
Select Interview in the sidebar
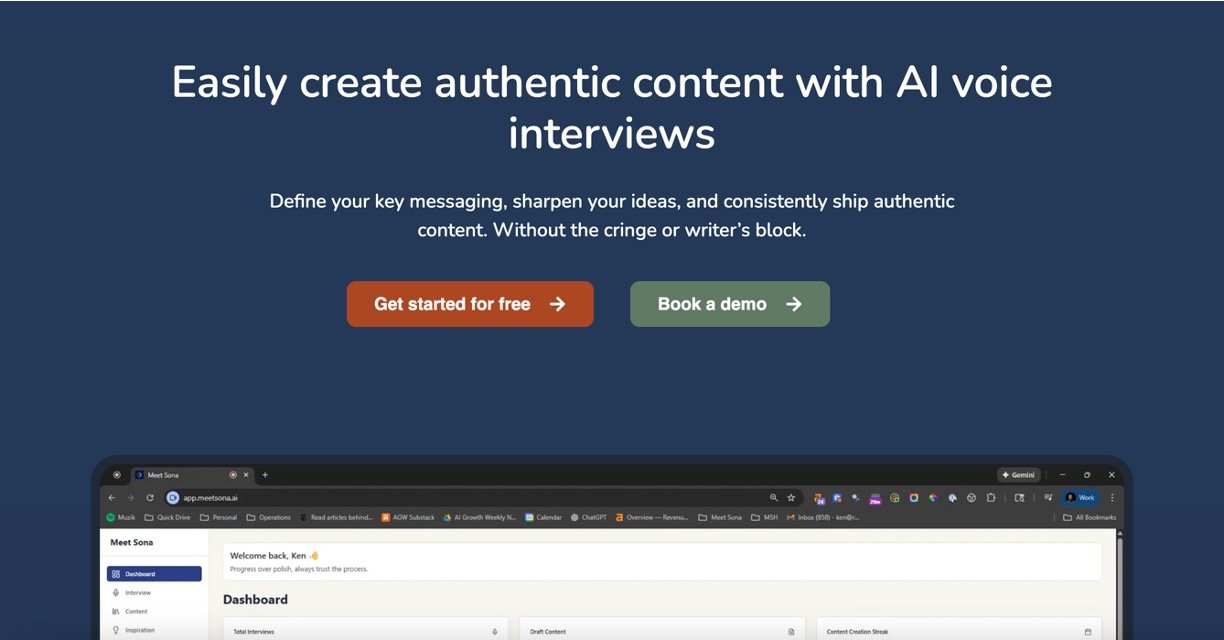(x=137, y=593)
